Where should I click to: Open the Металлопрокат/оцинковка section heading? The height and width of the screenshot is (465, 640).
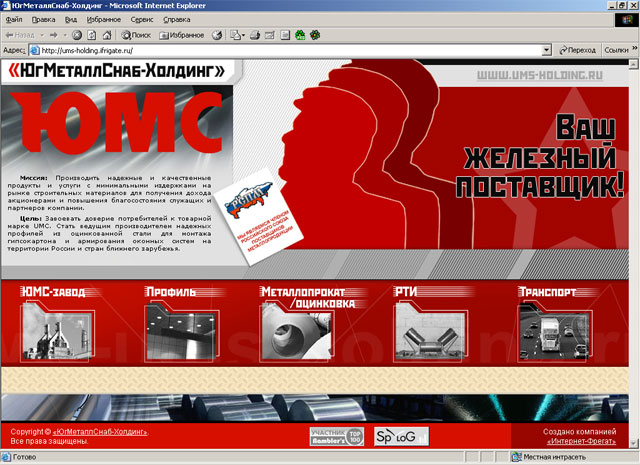tap(308, 298)
